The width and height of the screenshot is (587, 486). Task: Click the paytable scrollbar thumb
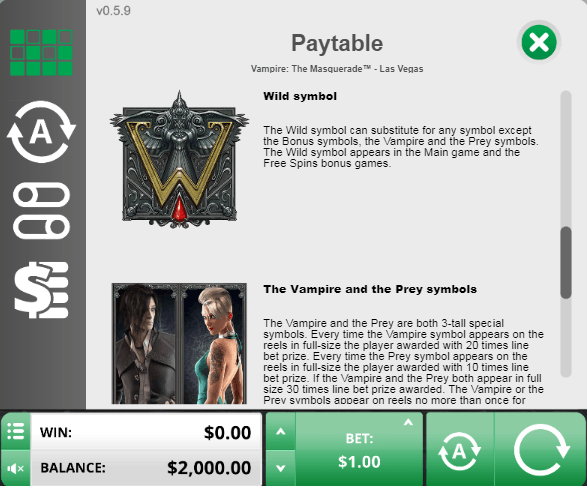(566, 262)
